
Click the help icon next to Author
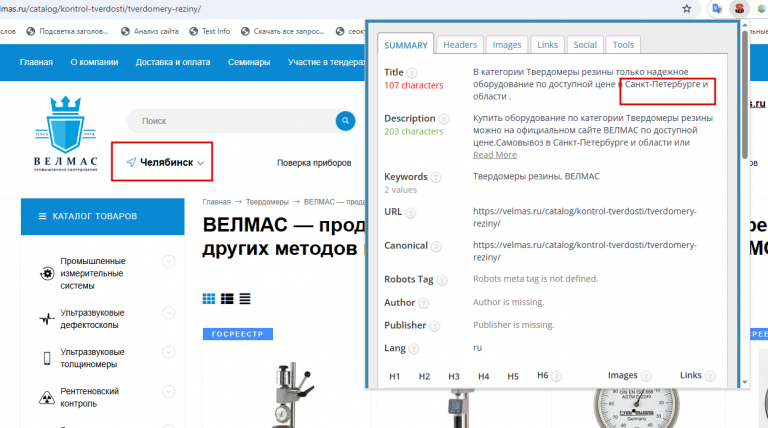pyautogui.click(x=424, y=303)
